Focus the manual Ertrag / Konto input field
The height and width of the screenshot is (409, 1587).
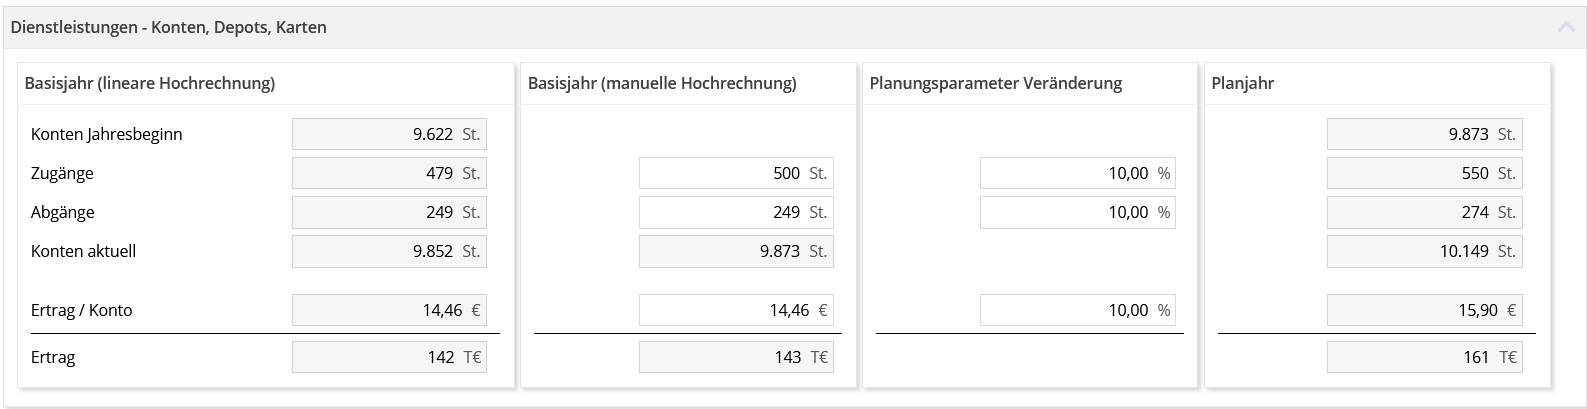[x=735, y=310]
